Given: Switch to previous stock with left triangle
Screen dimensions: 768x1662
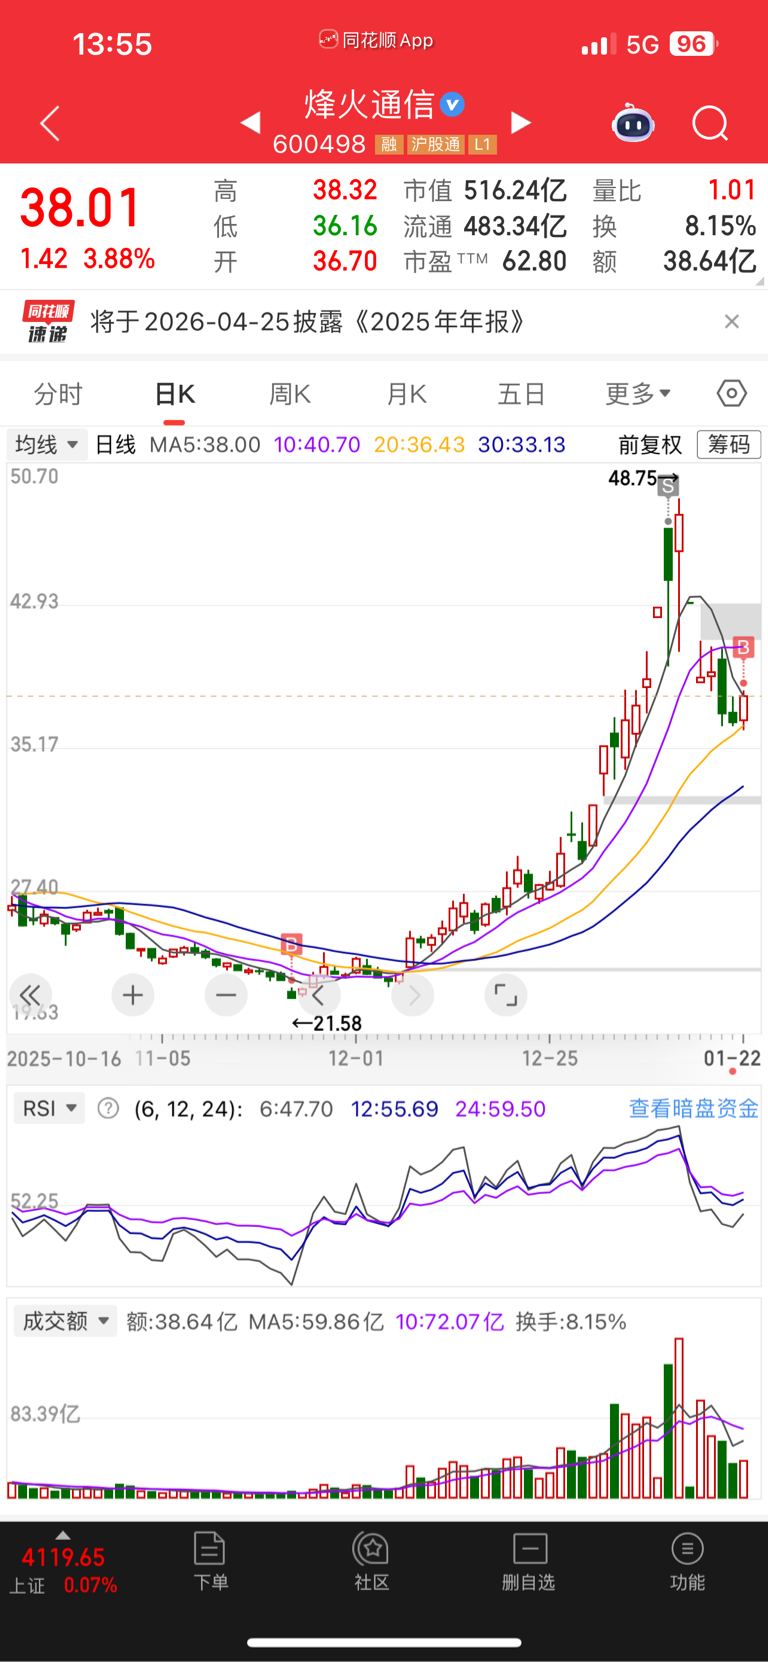Looking at the screenshot, I should 251,122.
